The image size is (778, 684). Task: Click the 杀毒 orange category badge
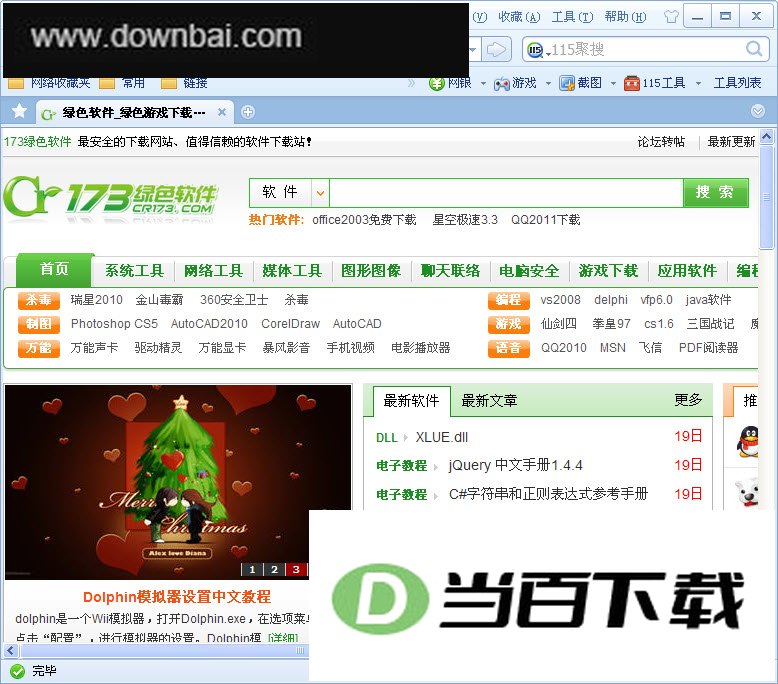point(39,300)
